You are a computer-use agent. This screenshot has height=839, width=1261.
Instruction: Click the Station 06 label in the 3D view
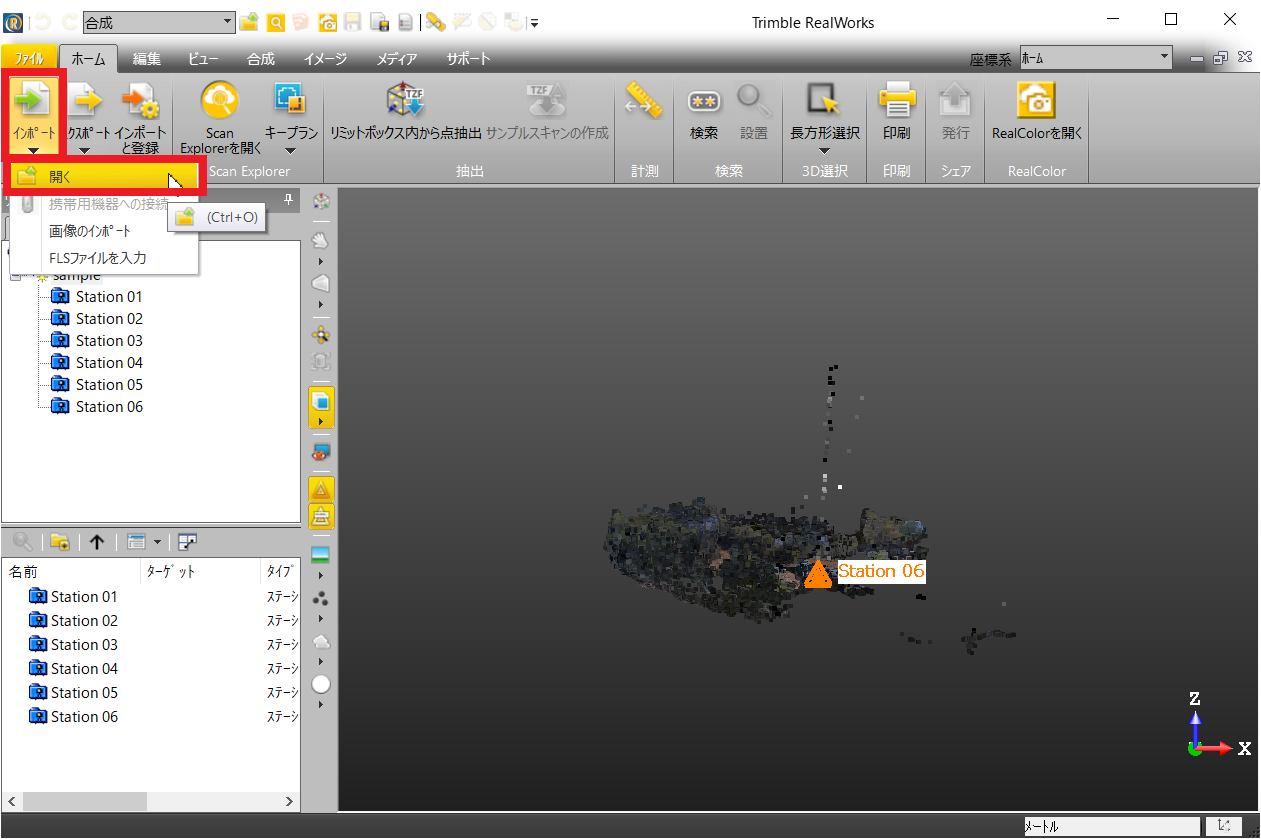click(881, 571)
